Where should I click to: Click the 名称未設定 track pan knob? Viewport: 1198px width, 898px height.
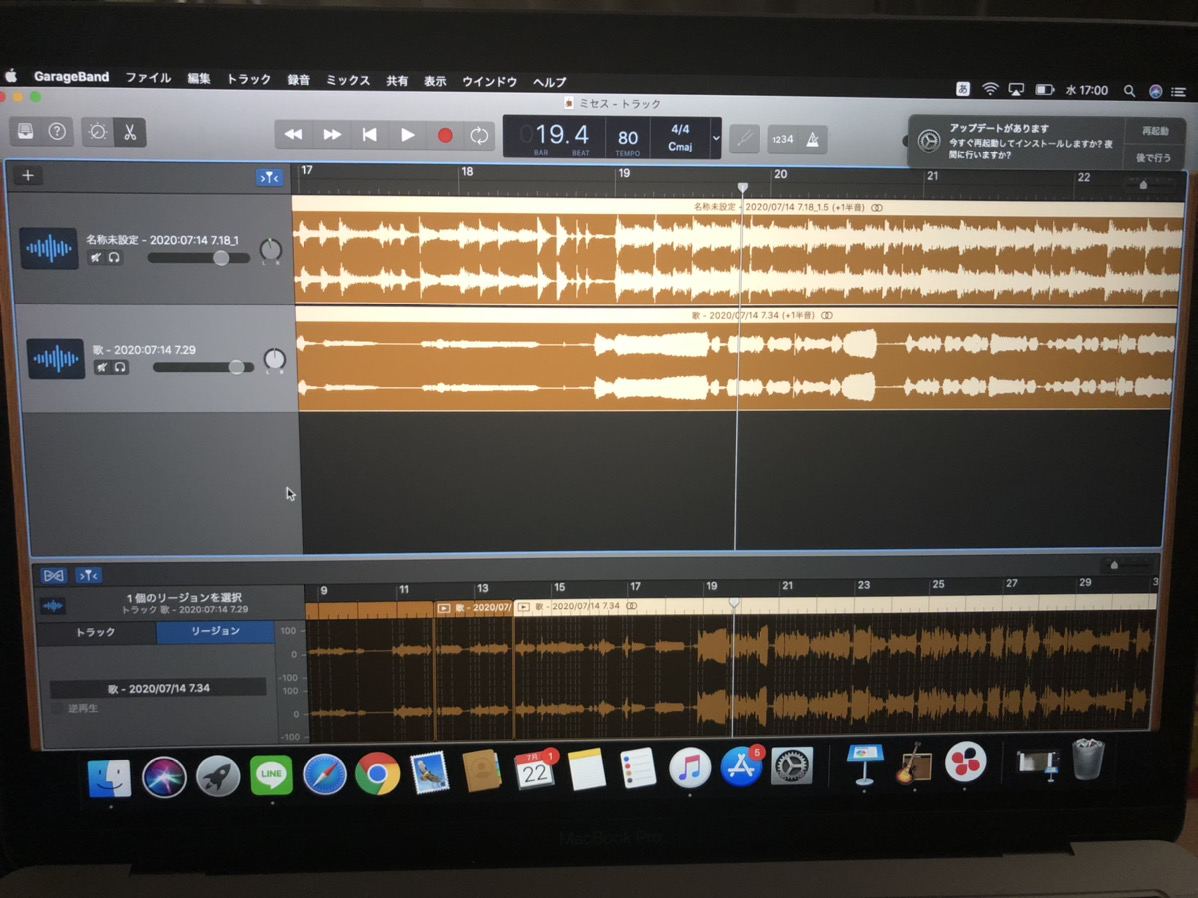[270, 249]
